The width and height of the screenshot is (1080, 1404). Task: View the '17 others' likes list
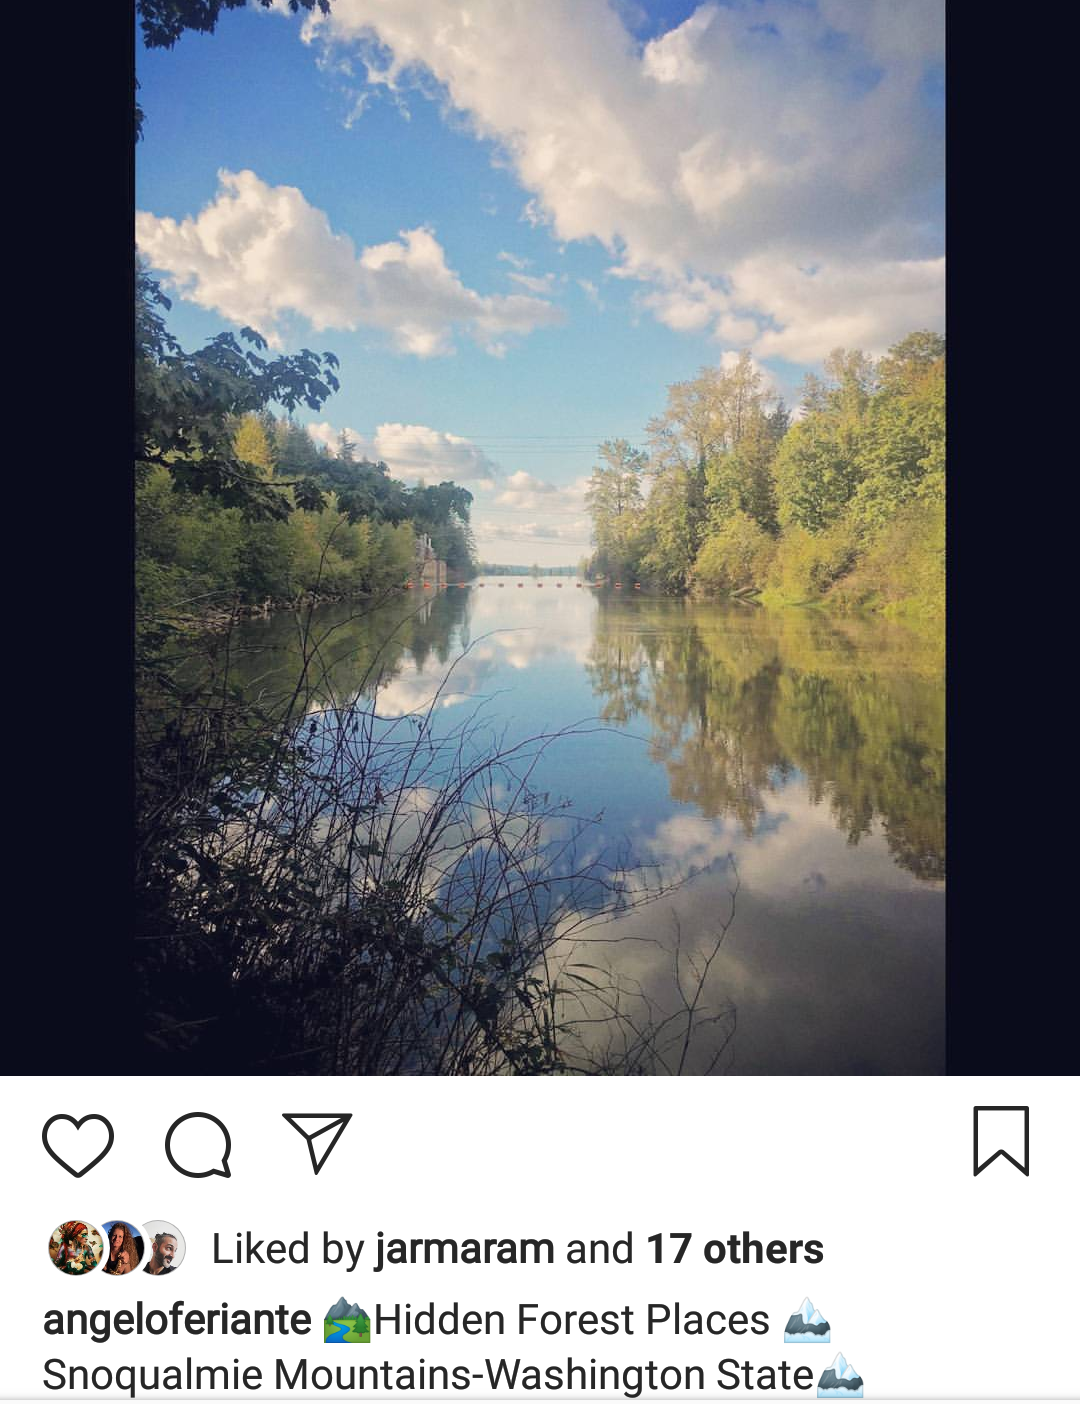(735, 1249)
